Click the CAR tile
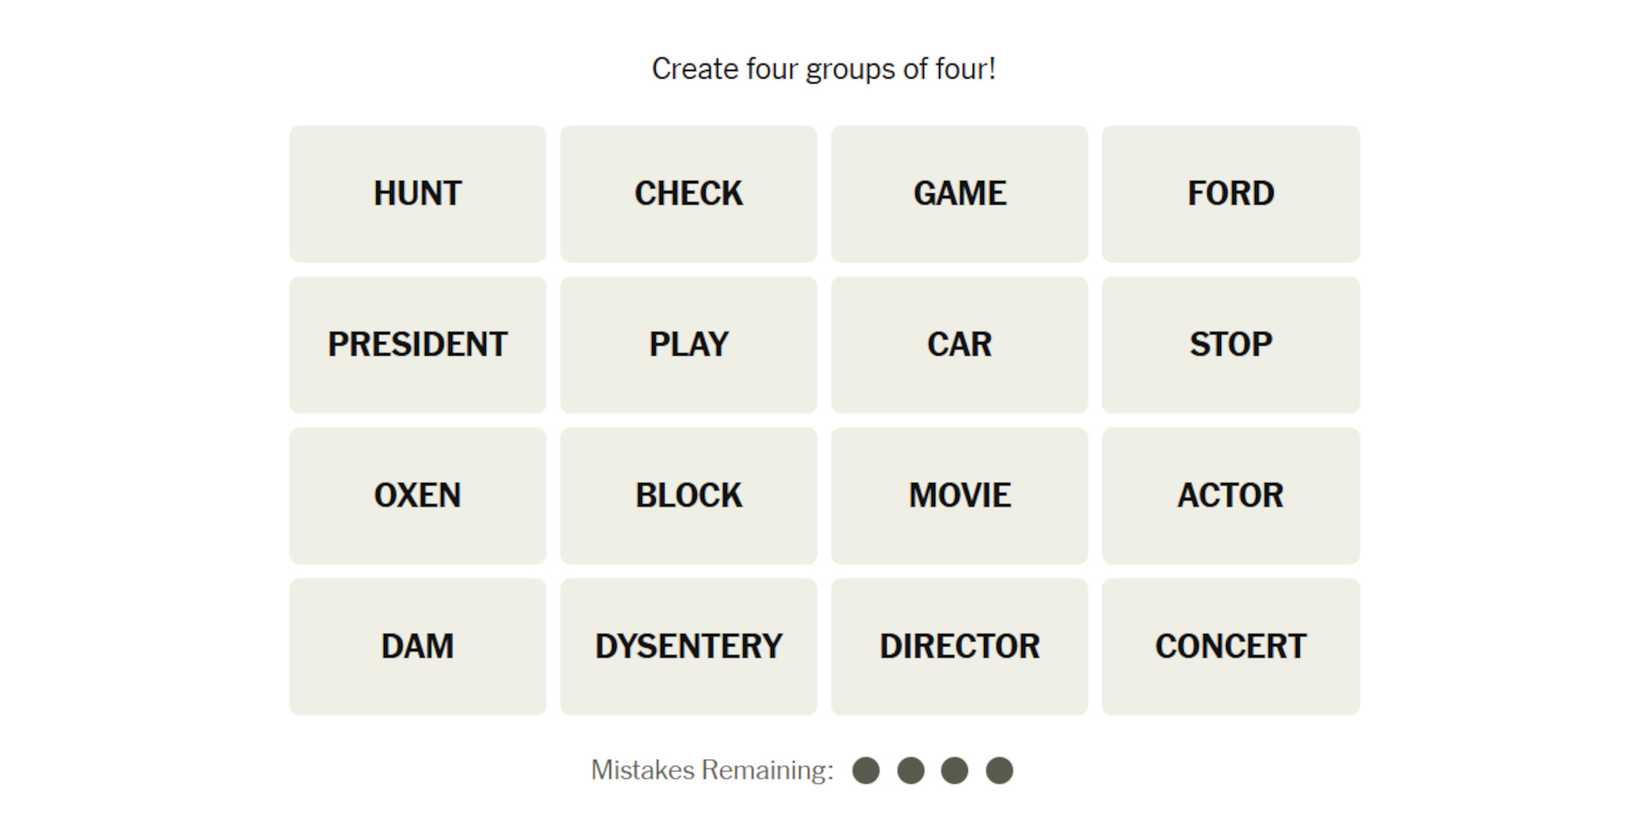This screenshot has height=825, width=1650. [959, 345]
